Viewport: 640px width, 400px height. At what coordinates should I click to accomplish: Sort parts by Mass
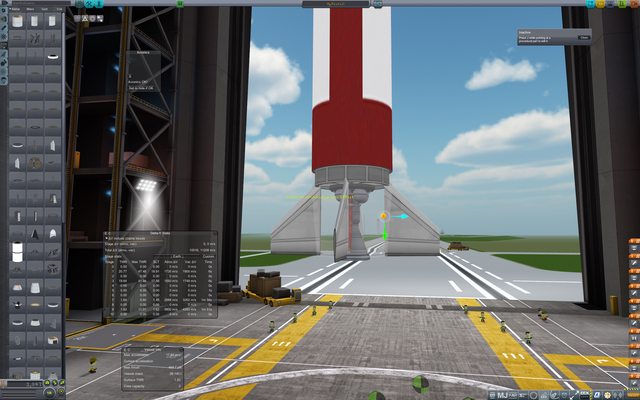29,9
